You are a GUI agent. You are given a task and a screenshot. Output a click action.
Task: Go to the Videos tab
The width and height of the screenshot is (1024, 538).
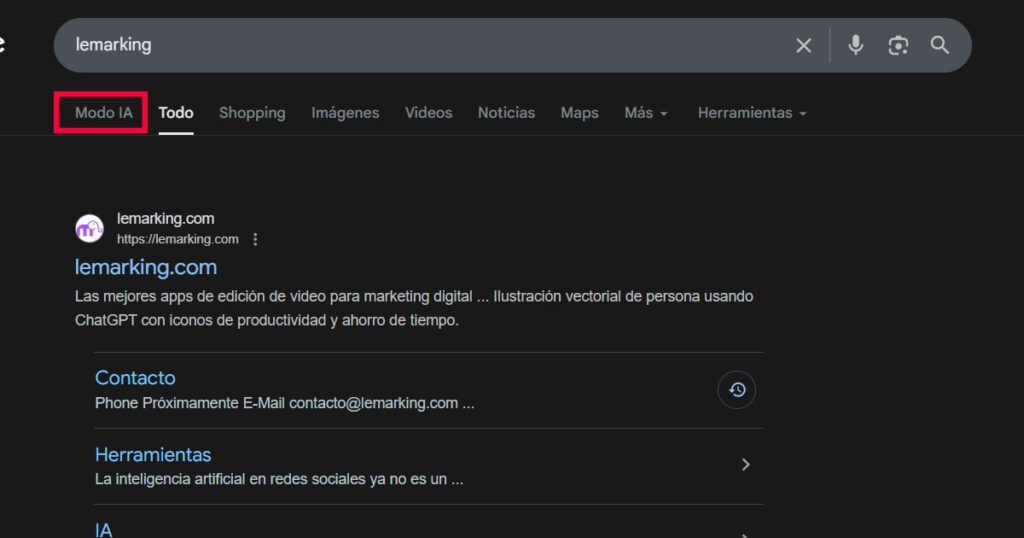click(x=428, y=113)
